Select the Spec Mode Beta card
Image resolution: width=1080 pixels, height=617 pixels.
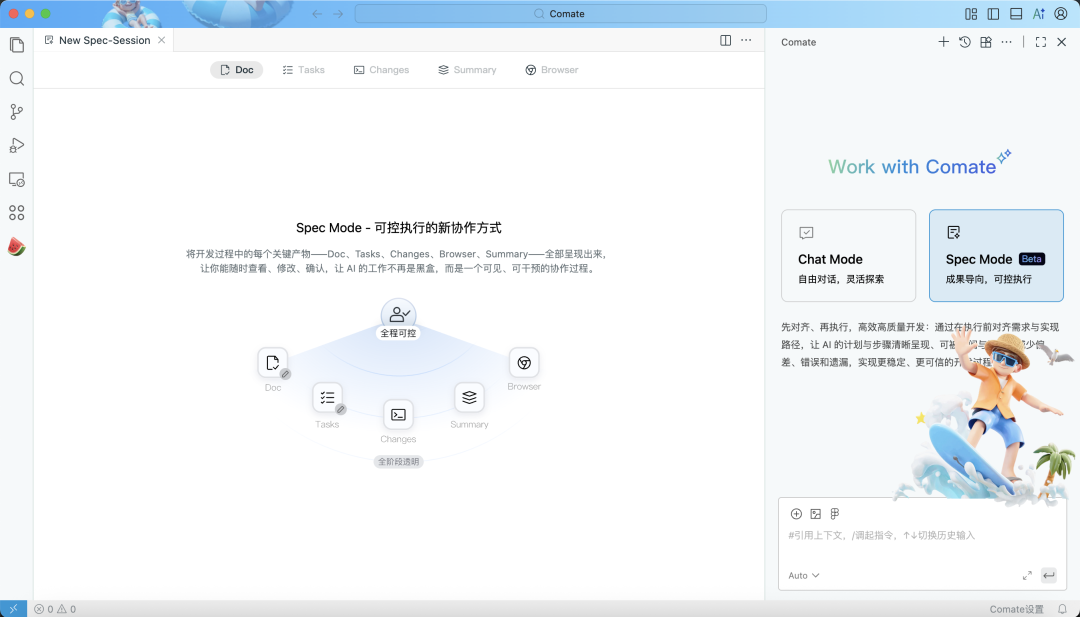click(996, 255)
